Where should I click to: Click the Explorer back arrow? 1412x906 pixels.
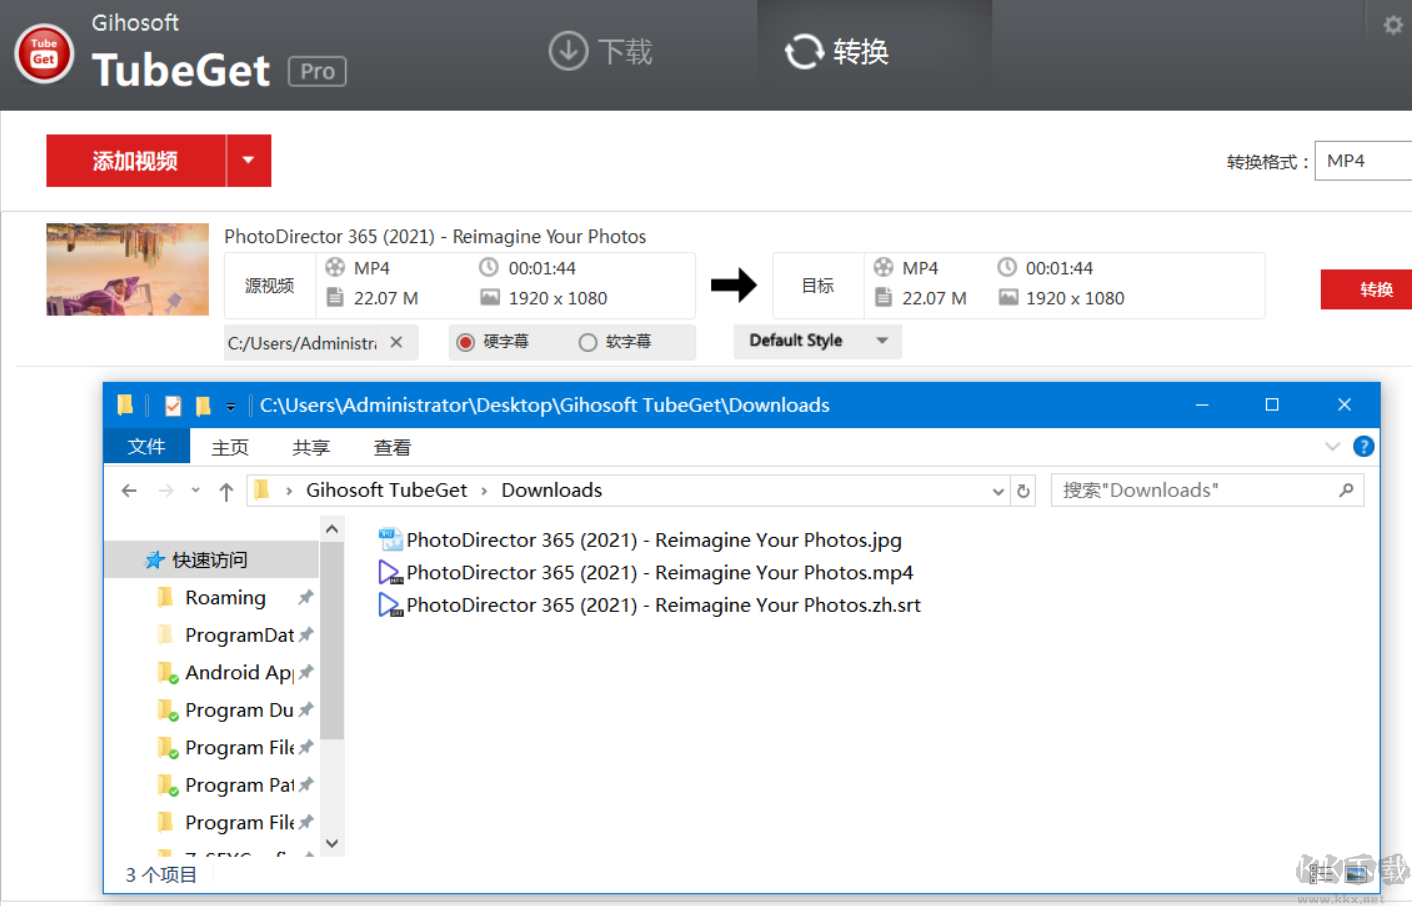(129, 490)
